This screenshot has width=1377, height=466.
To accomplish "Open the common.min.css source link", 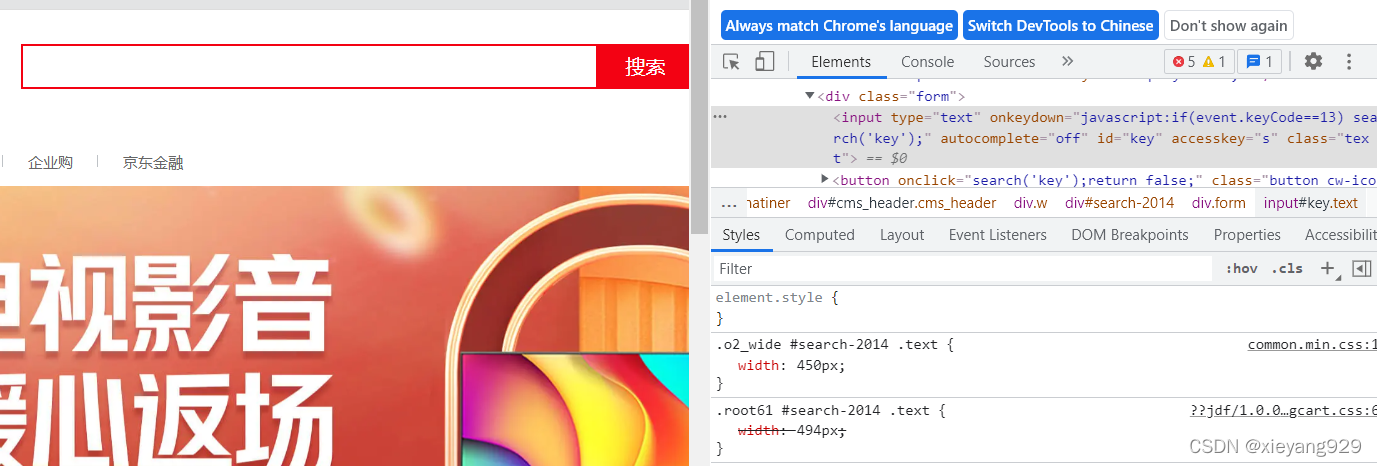I will (x=1312, y=345).
